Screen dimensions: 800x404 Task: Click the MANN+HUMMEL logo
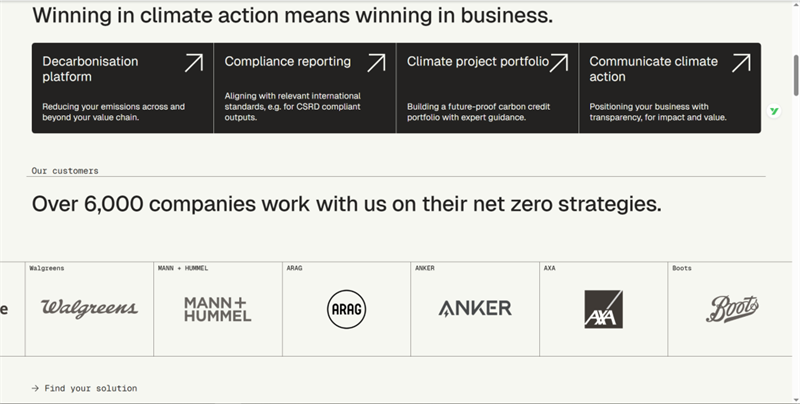tap(217, 309)
